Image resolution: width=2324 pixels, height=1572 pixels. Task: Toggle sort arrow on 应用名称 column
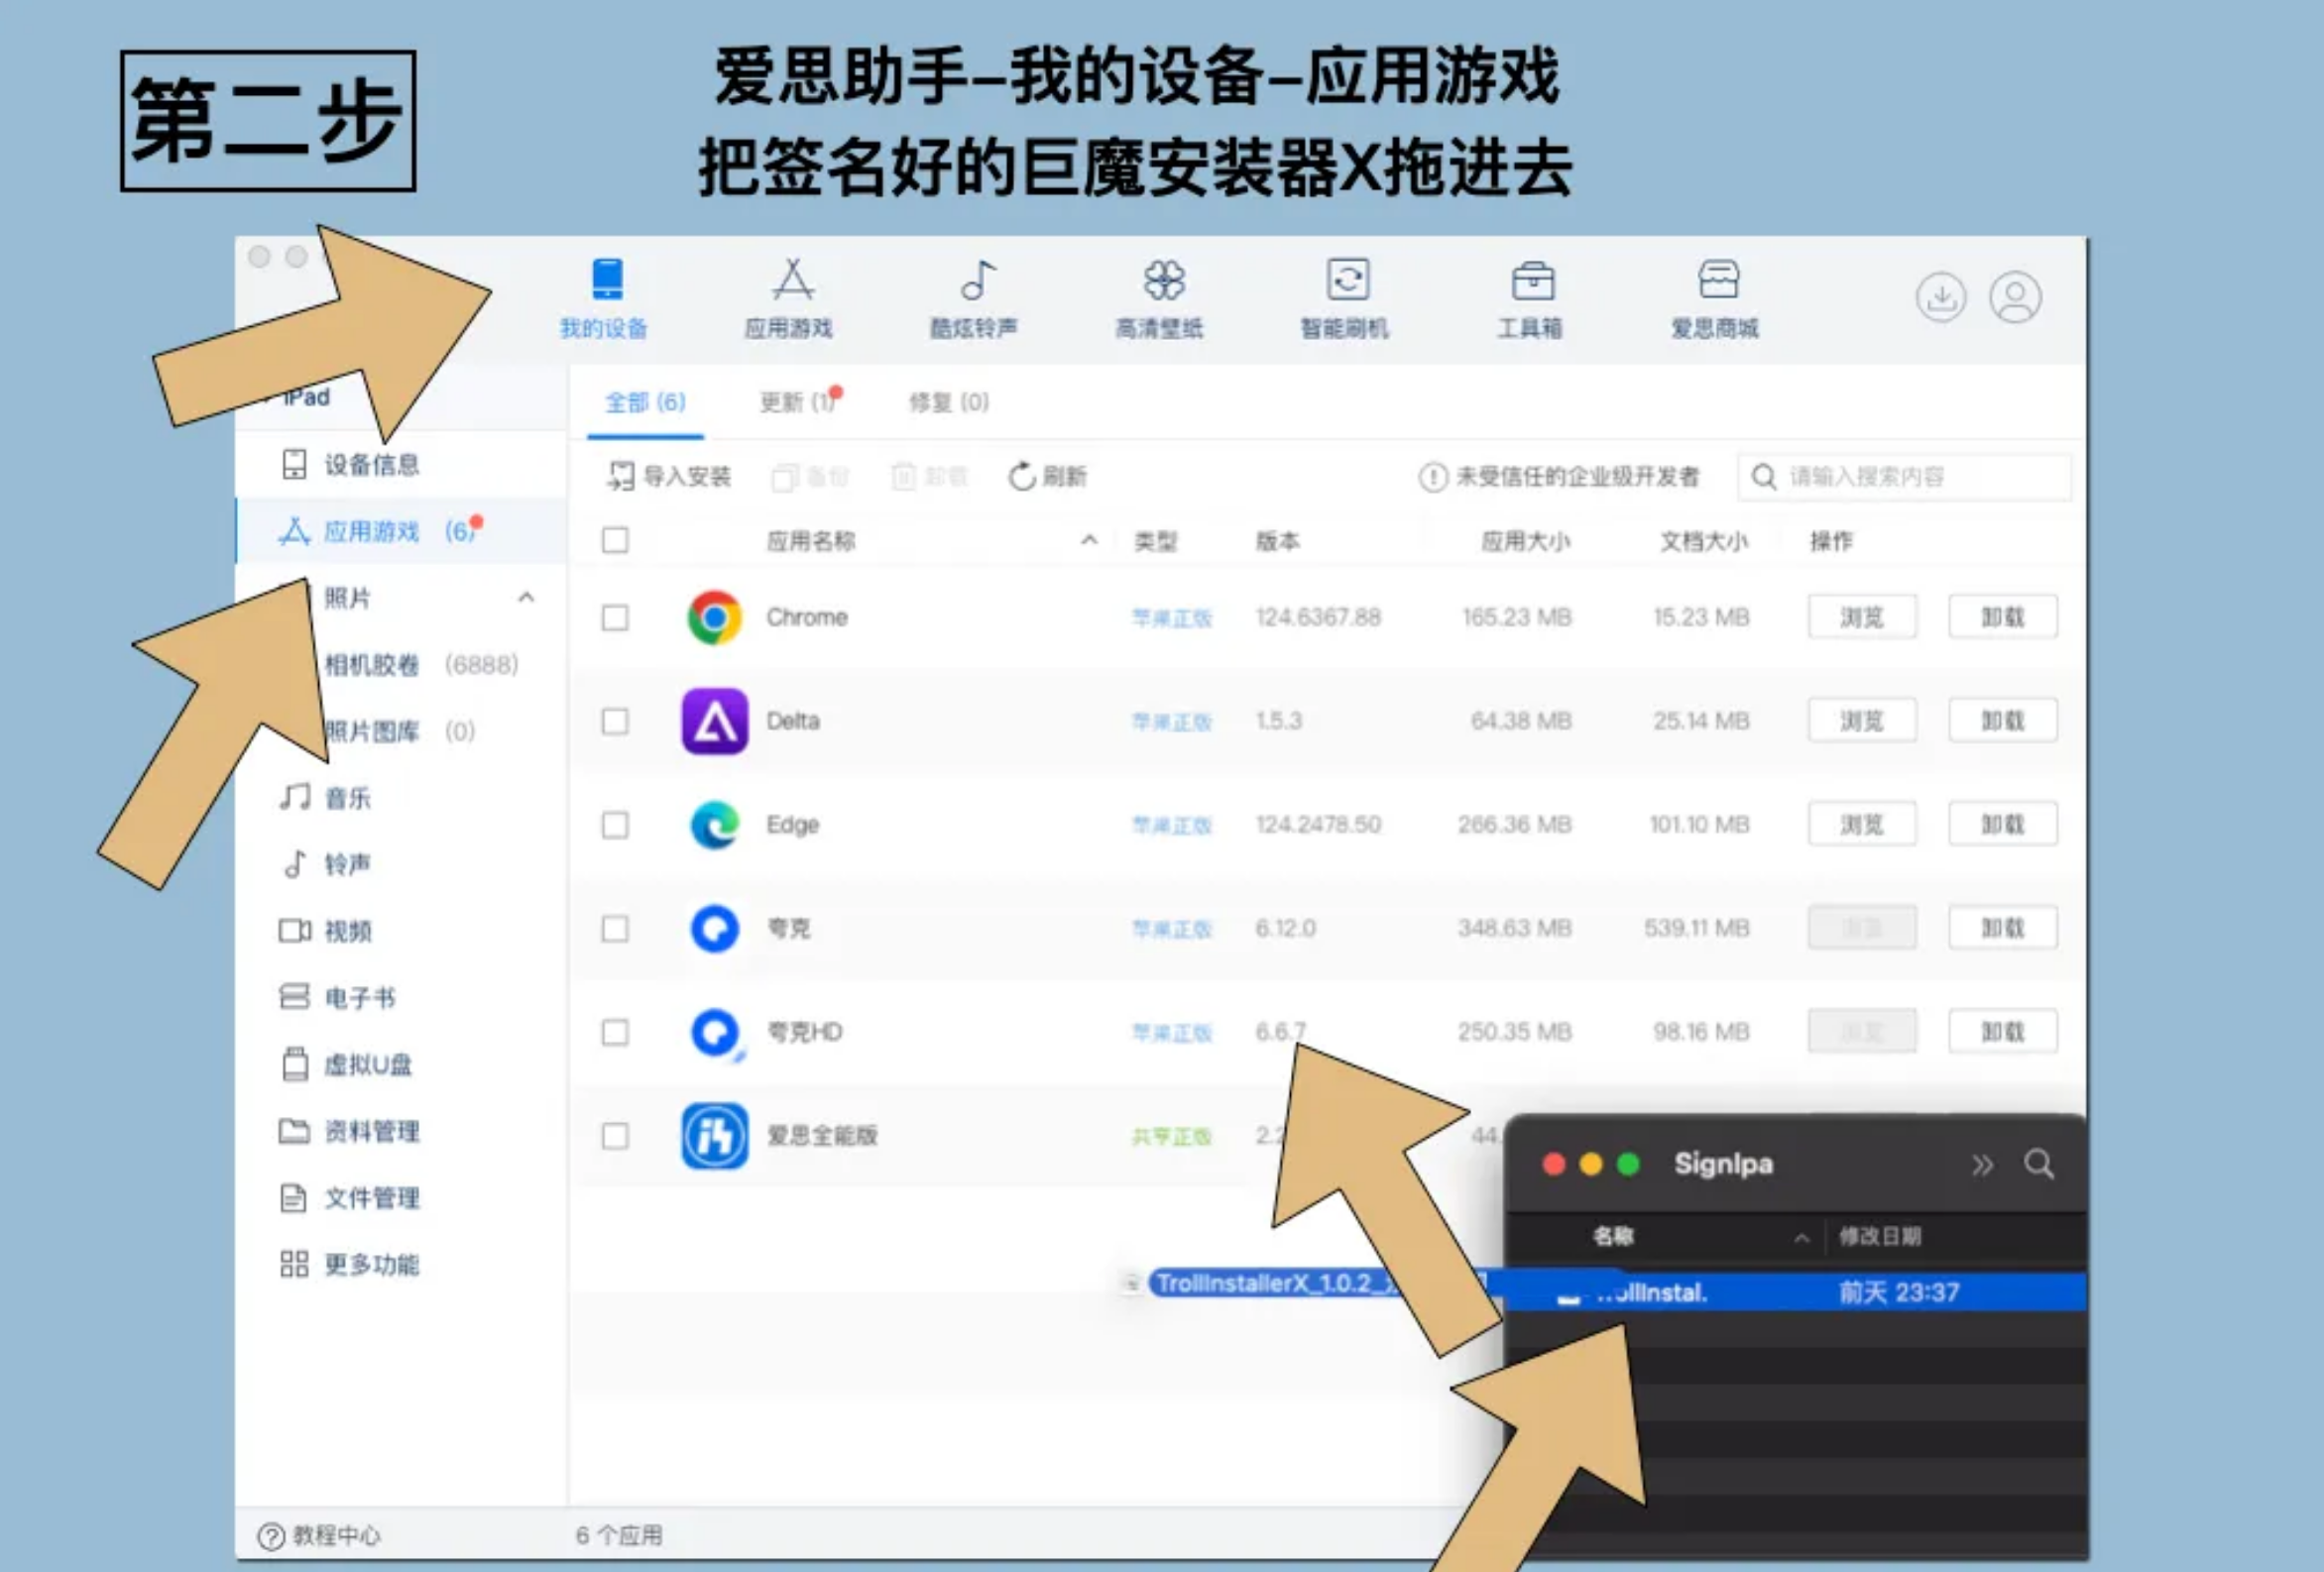1089,541
